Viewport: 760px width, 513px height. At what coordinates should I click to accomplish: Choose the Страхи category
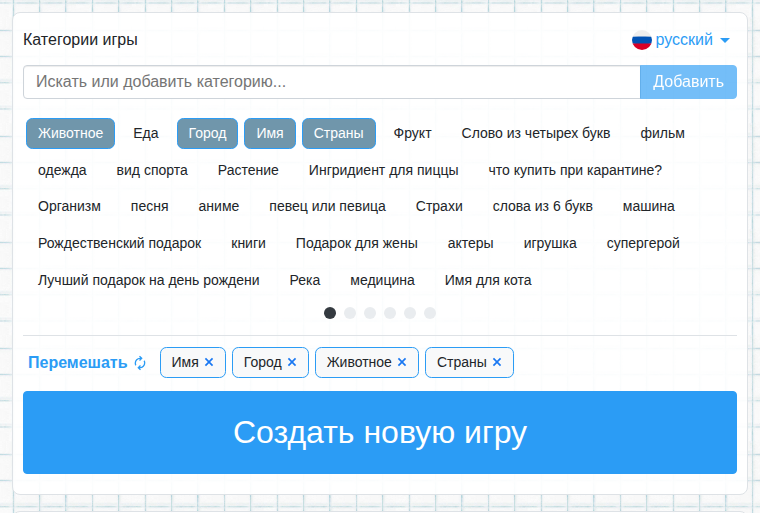[439, 207]
